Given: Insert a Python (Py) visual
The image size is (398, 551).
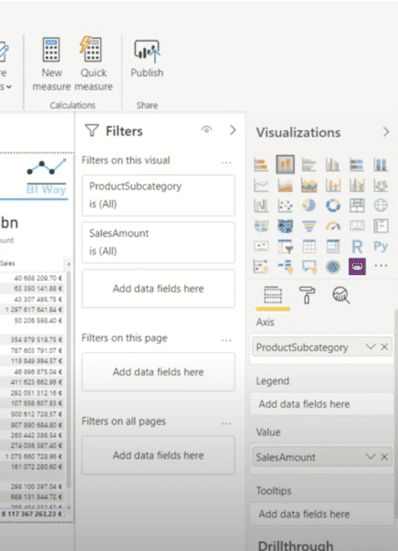Looking at the screenshot, I should coord(380,246).
